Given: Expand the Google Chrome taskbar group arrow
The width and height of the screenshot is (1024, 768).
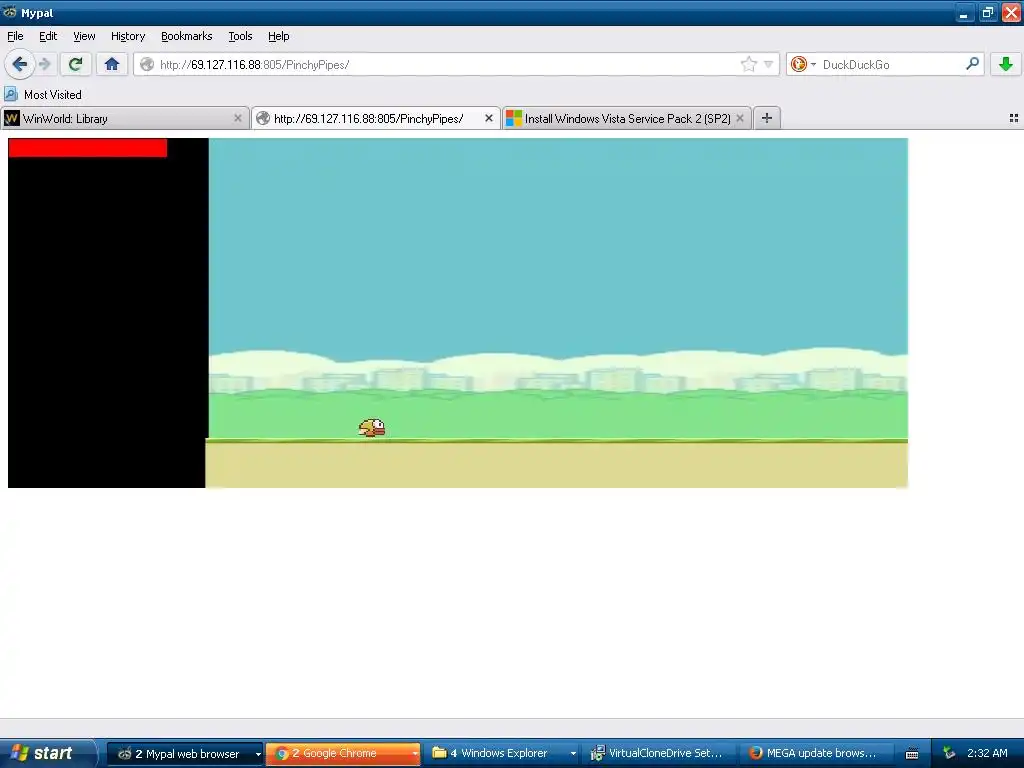Looking at the screenshot, I should 415,754.
